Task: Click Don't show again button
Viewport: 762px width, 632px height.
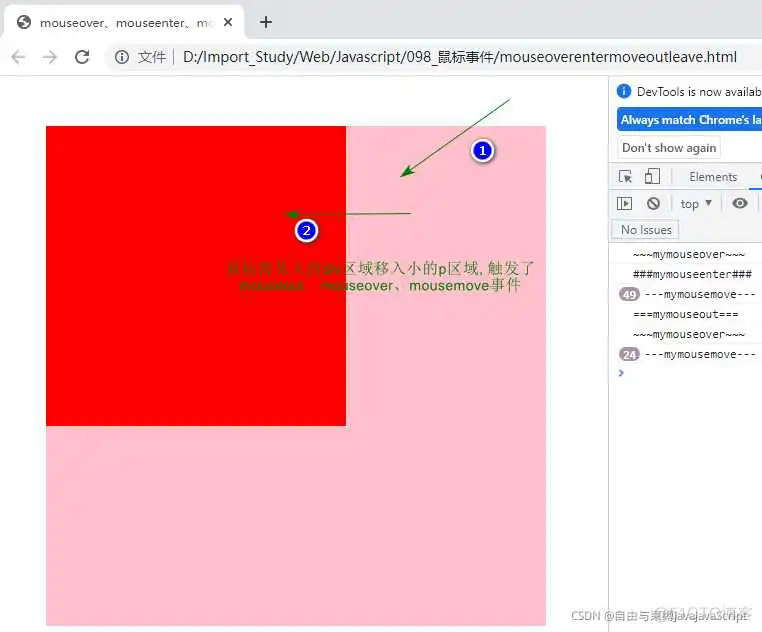Action: click(x=669, y=148)
